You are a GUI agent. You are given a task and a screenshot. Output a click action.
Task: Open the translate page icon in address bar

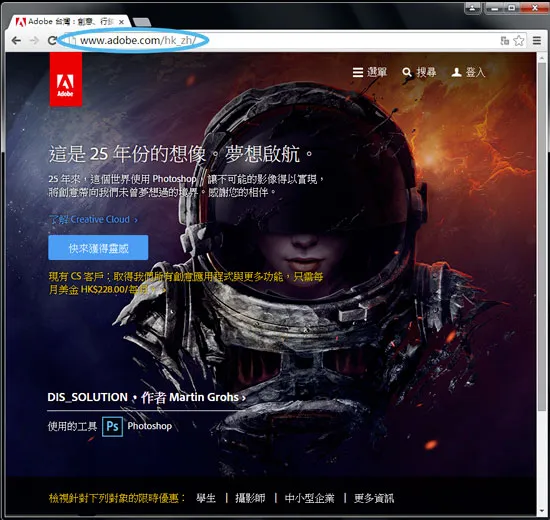tap(504, 41)
